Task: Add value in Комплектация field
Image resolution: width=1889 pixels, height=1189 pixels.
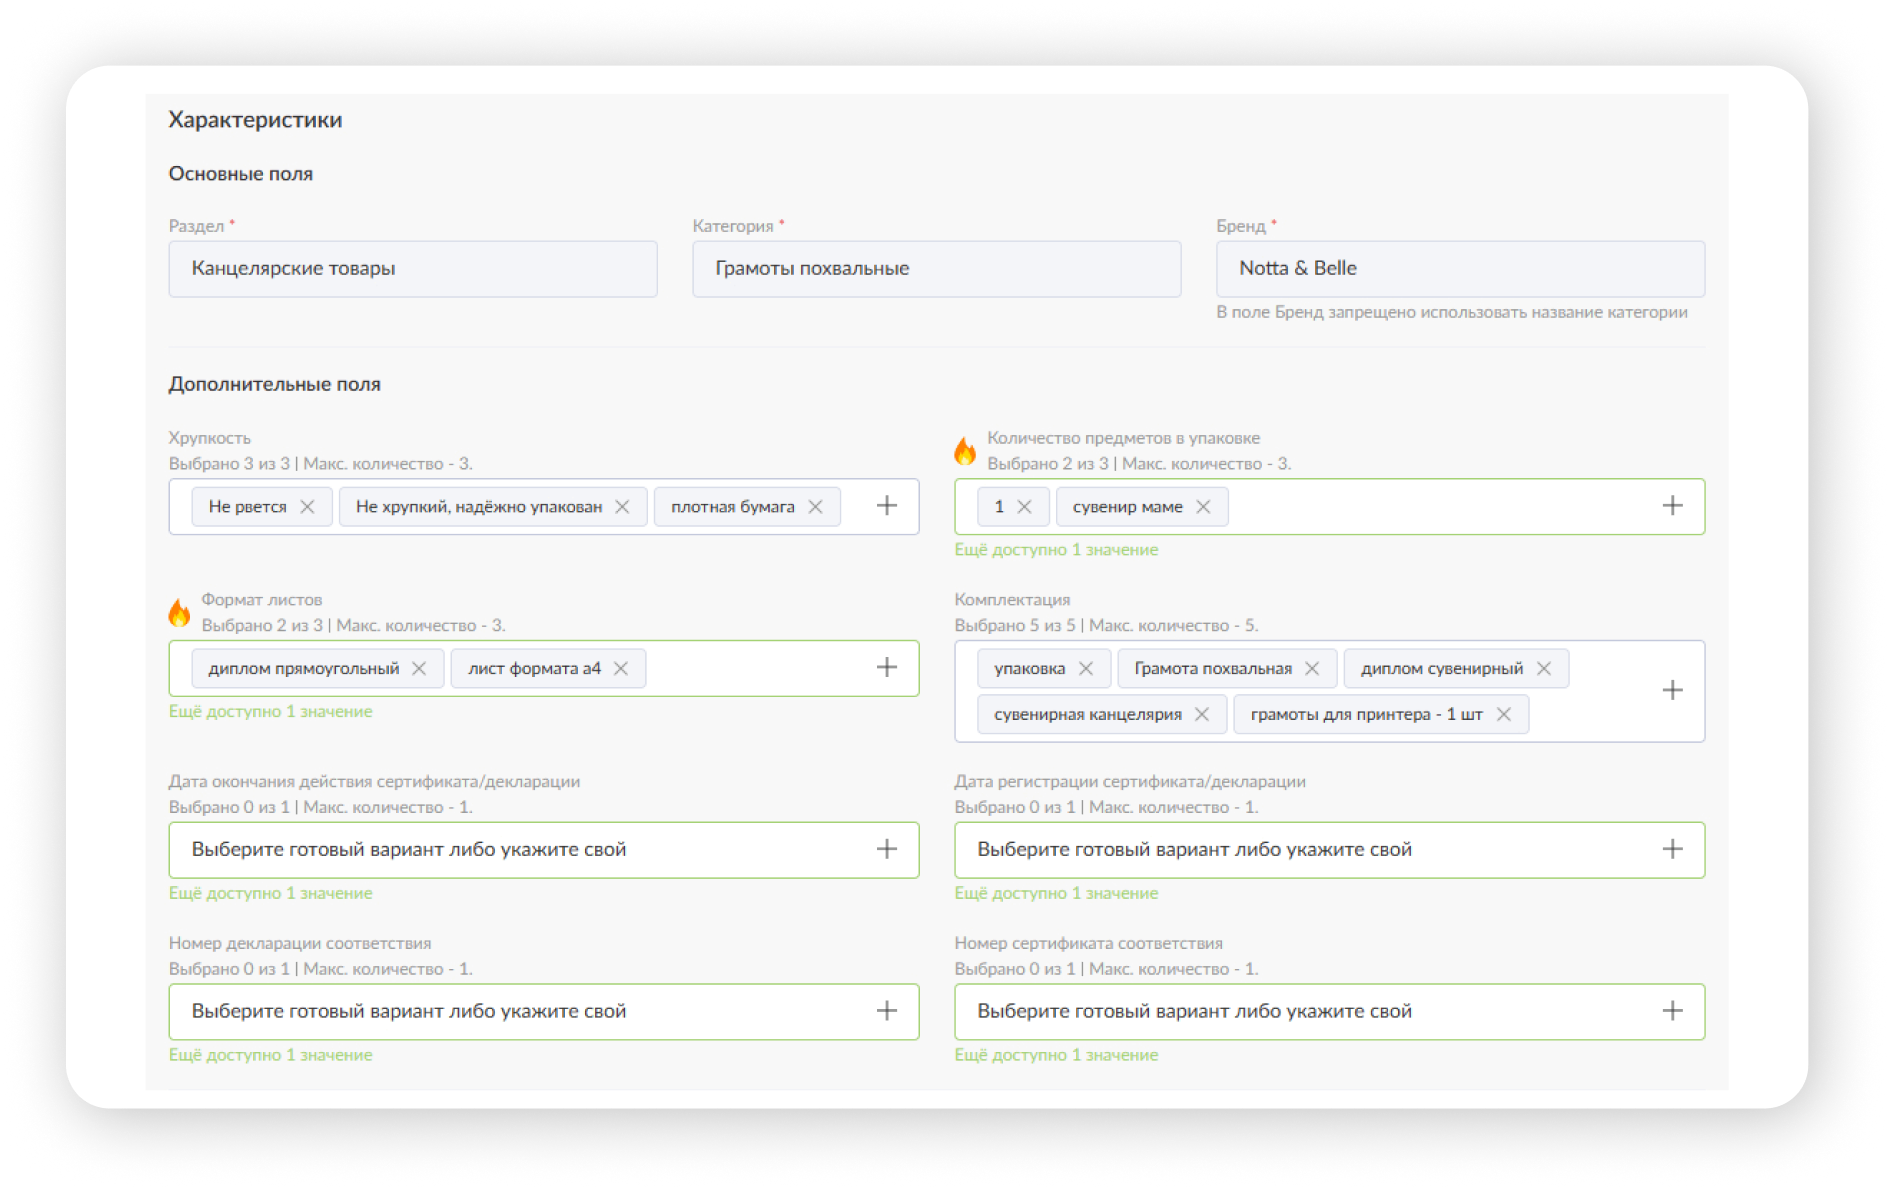Action: pos(1672,690)
